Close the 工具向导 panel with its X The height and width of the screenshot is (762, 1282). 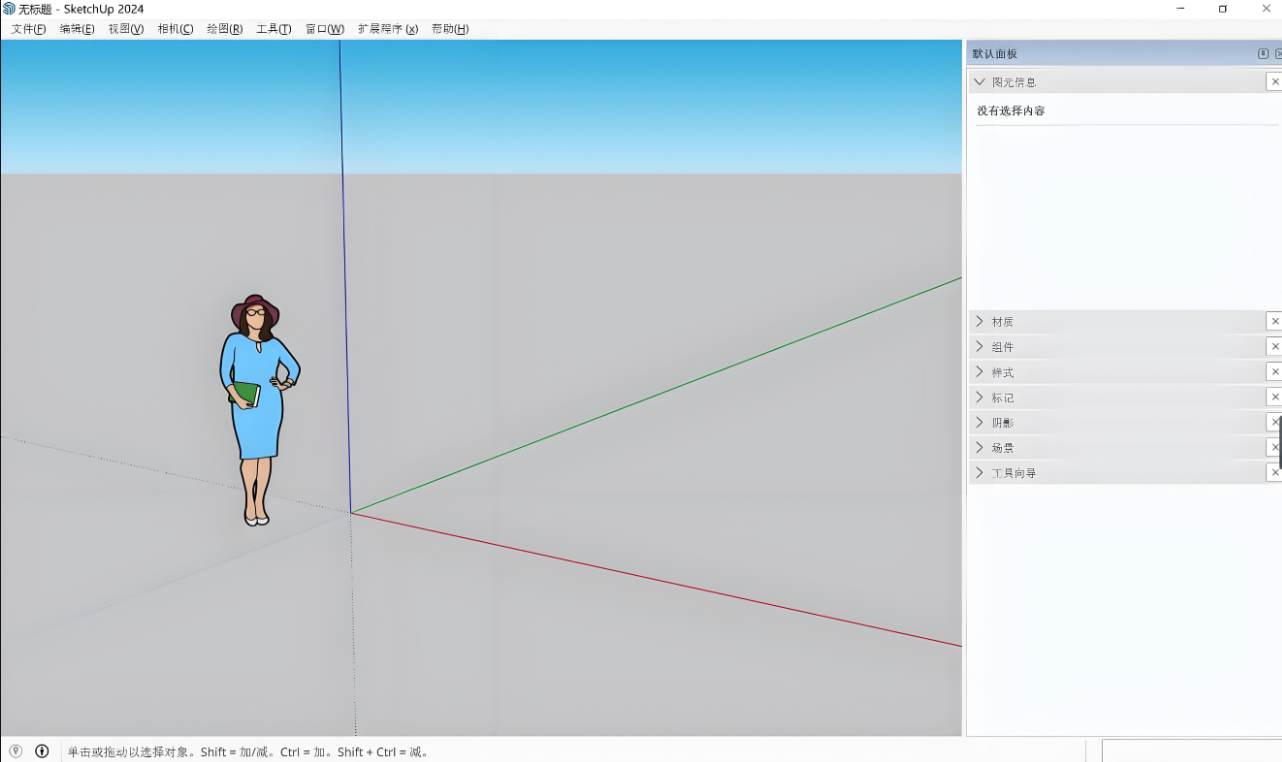1274,472
